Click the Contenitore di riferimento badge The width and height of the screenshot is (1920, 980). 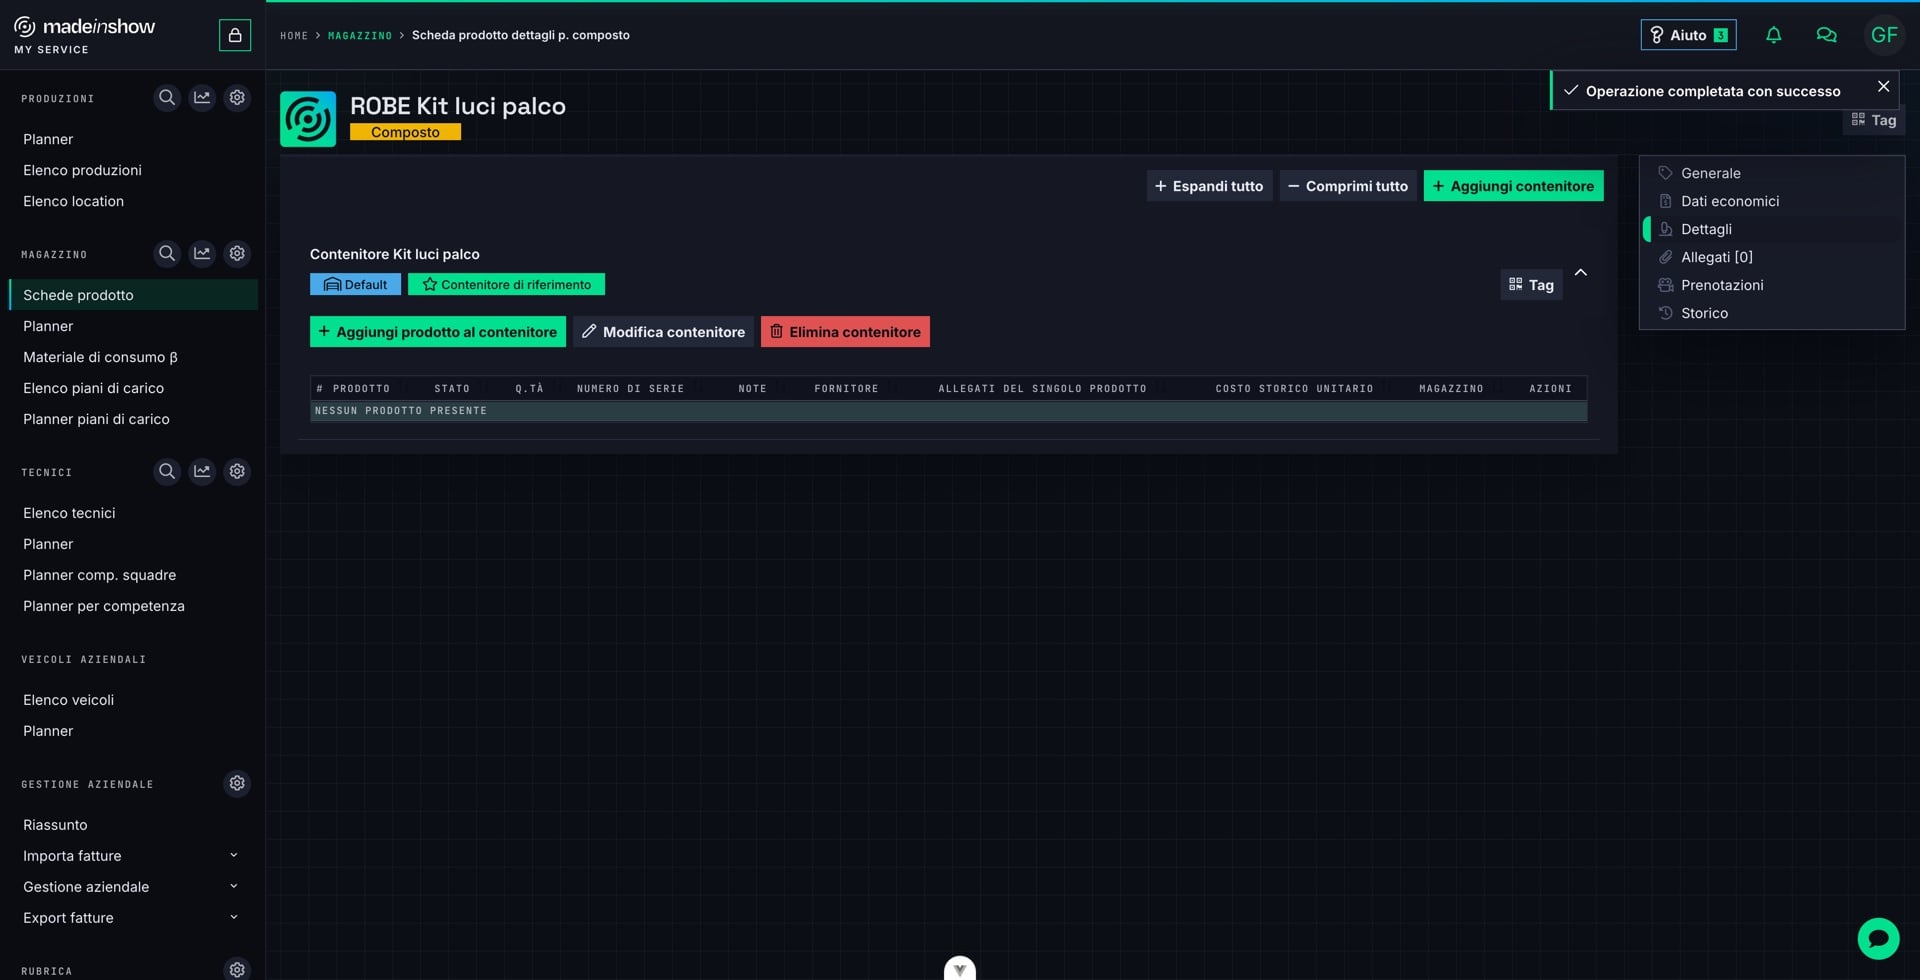pos(506,284)
